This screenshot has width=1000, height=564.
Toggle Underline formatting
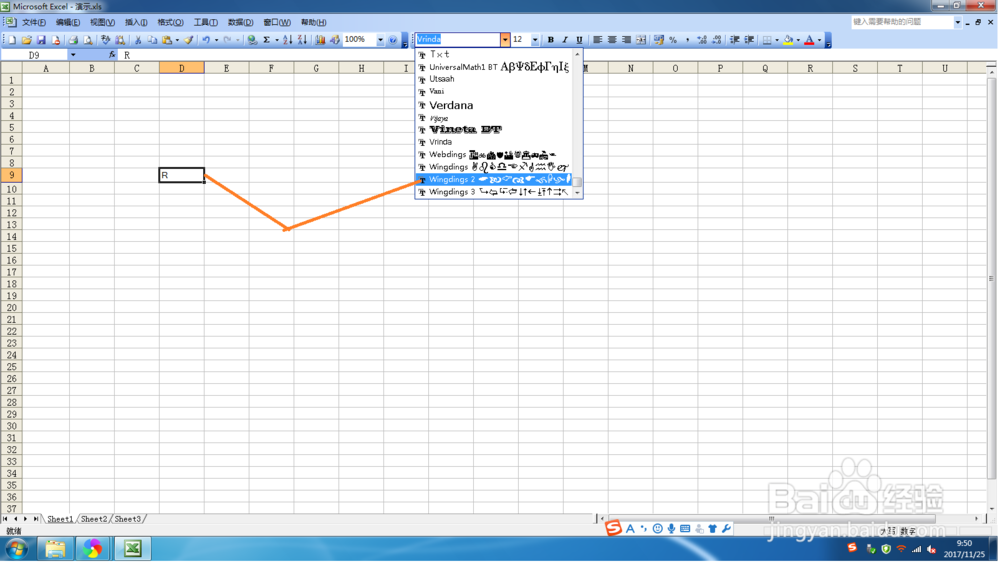coord(580,40)
